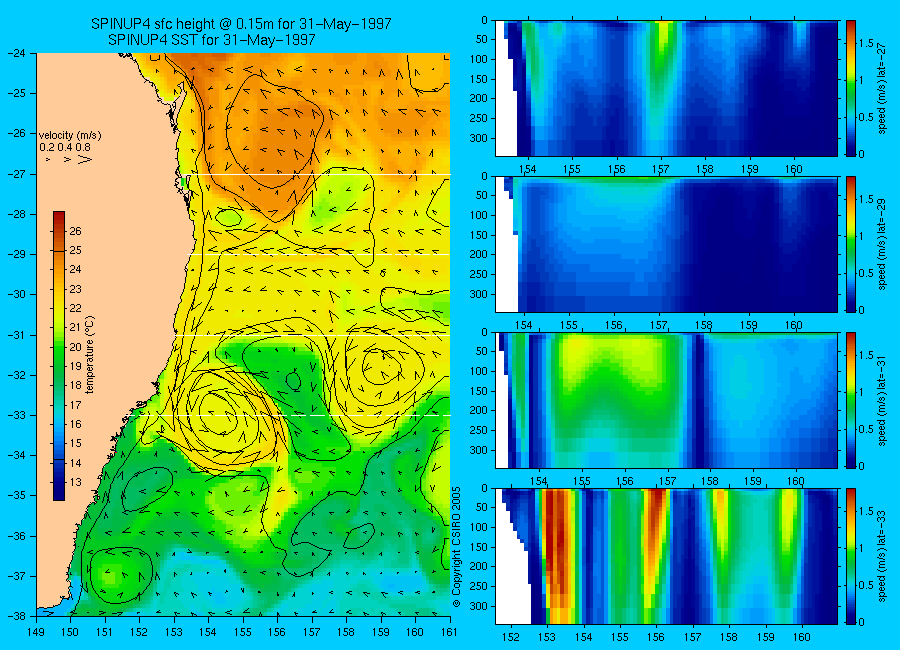Click the speed color bar beside the lat=-29 plot
The width and height of the screenshot is (900, 650).
[x=851, y=244]
